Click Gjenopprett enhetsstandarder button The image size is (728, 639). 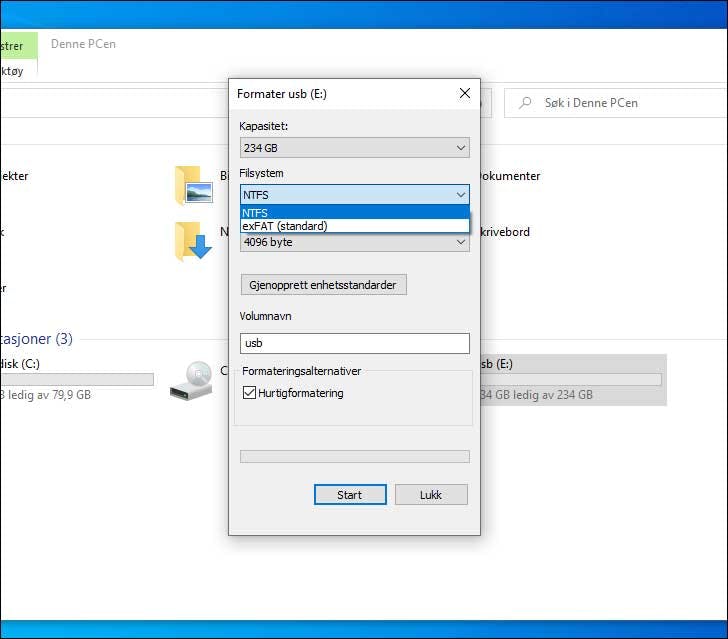323,285
